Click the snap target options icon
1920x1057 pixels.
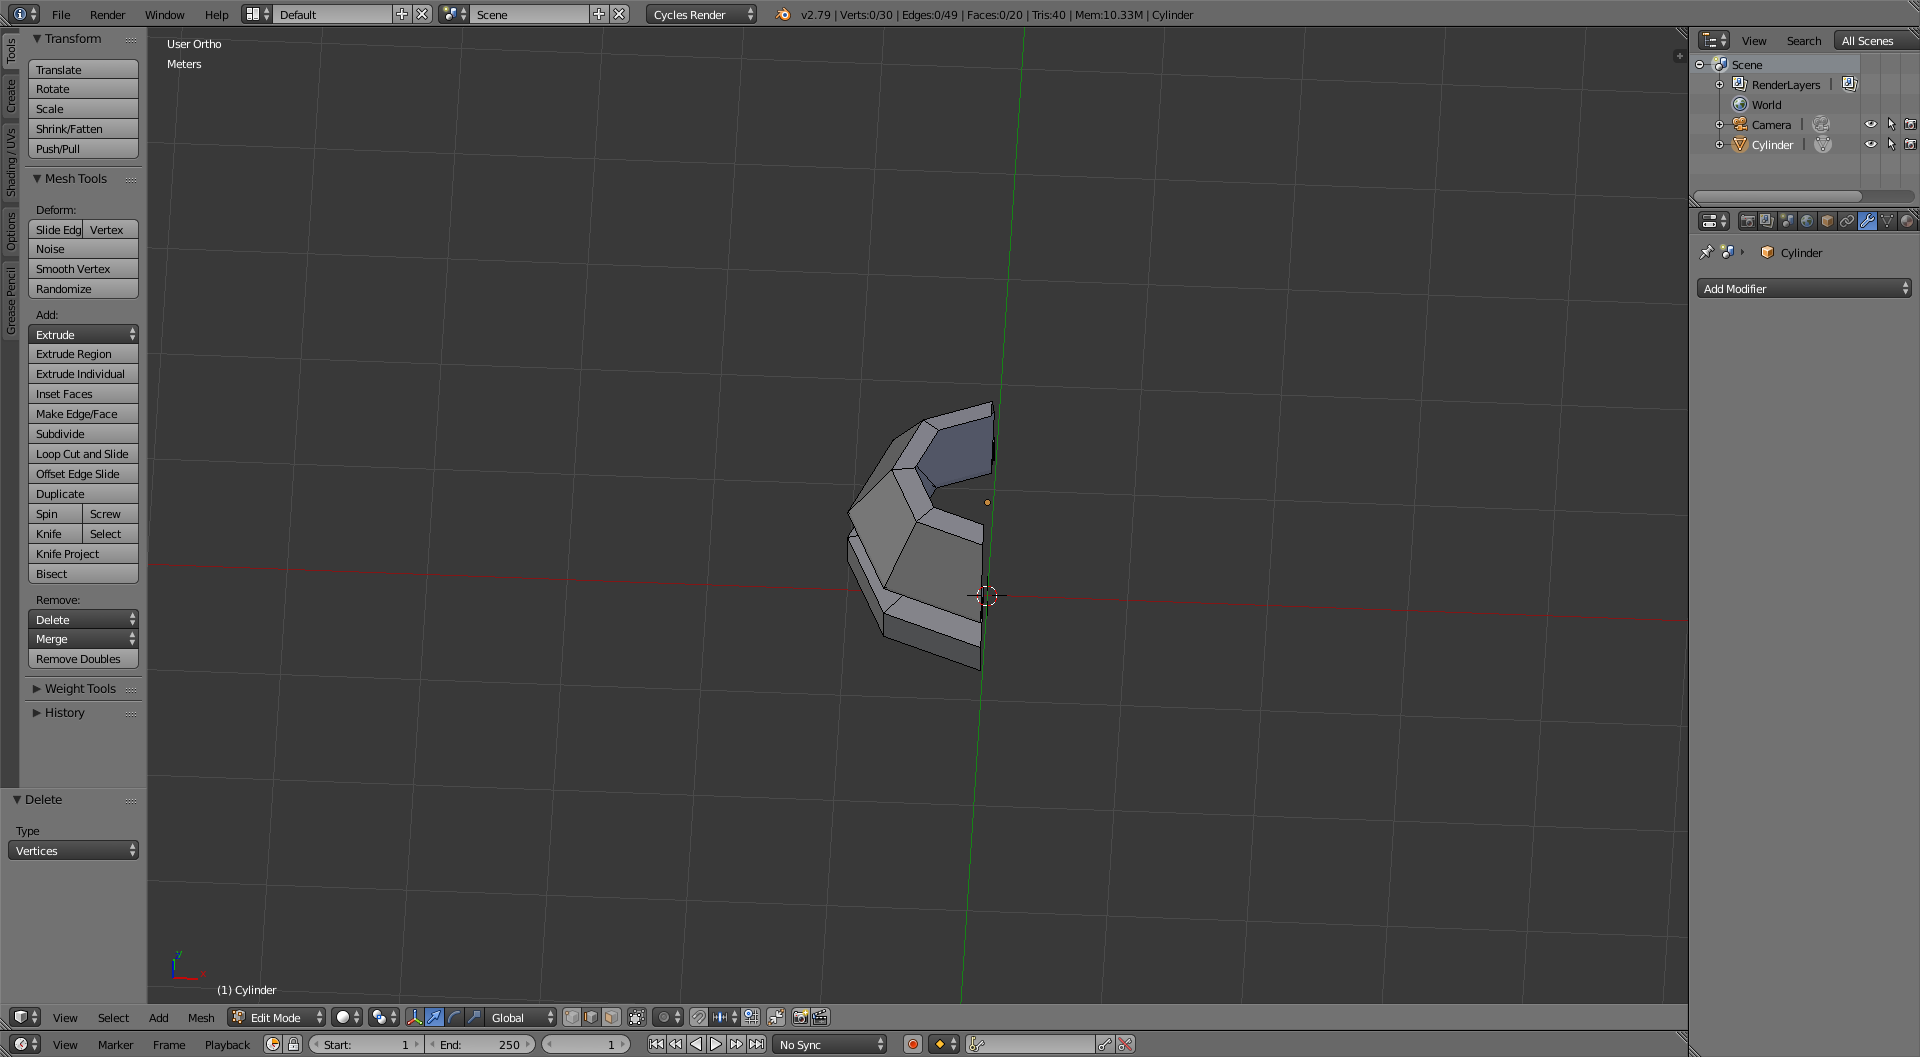pos(751,1017)
